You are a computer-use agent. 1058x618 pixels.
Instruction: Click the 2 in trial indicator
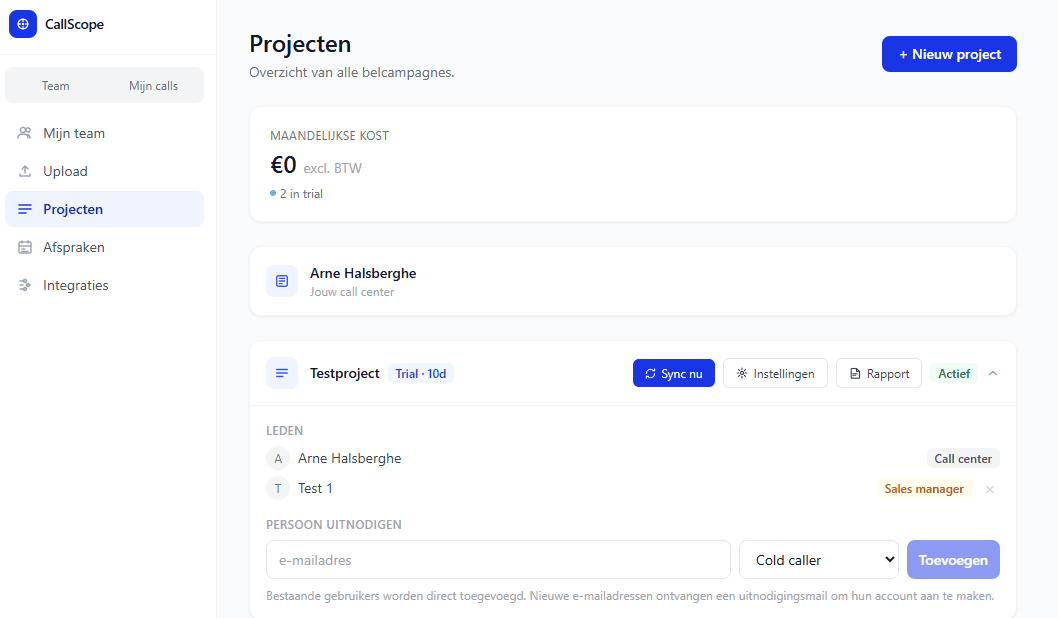click(297, 194)
